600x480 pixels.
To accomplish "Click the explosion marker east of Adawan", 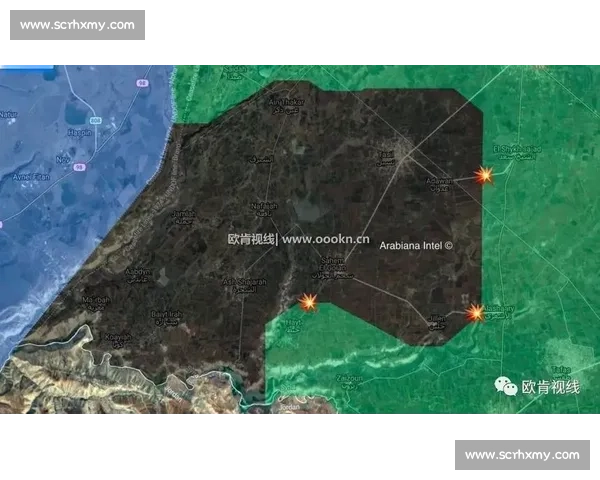I will [484, 176].
